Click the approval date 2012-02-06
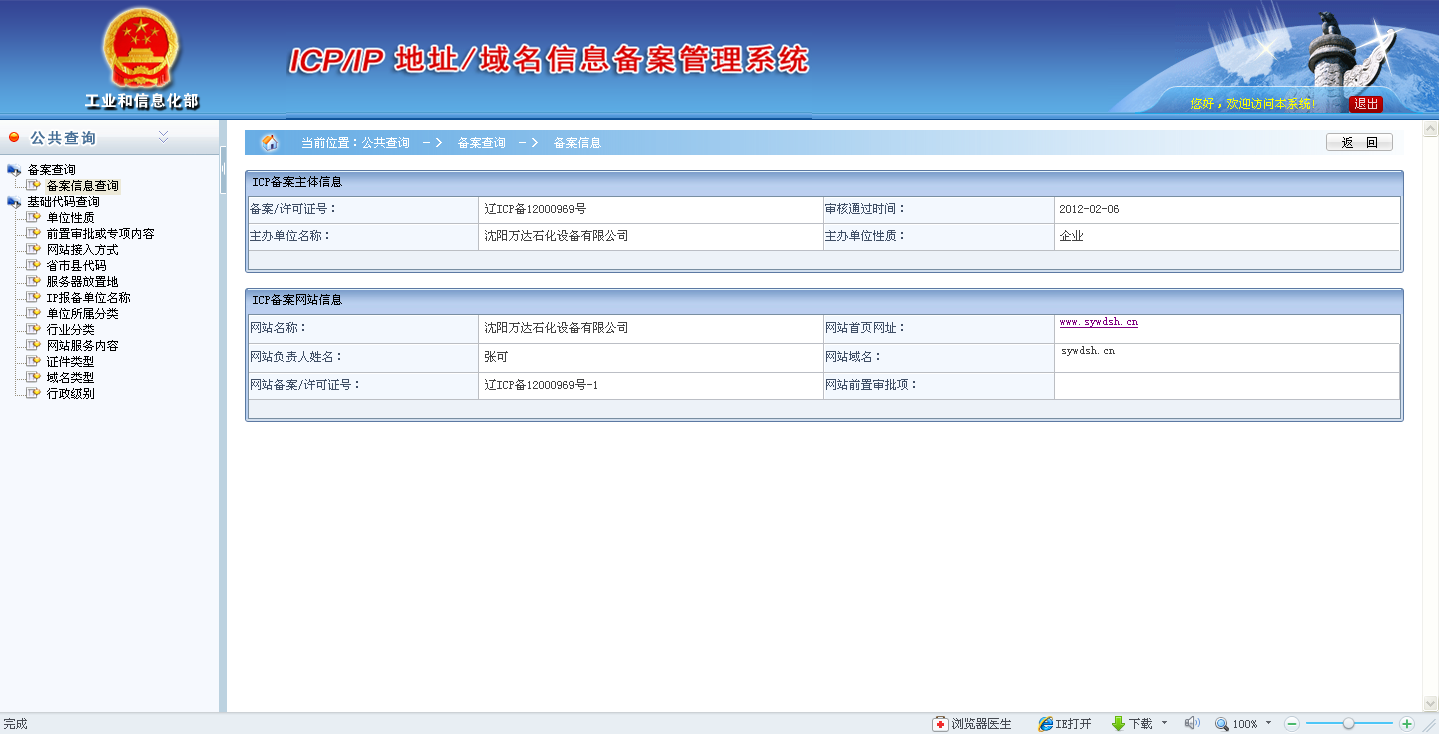 click(1089, 209)
